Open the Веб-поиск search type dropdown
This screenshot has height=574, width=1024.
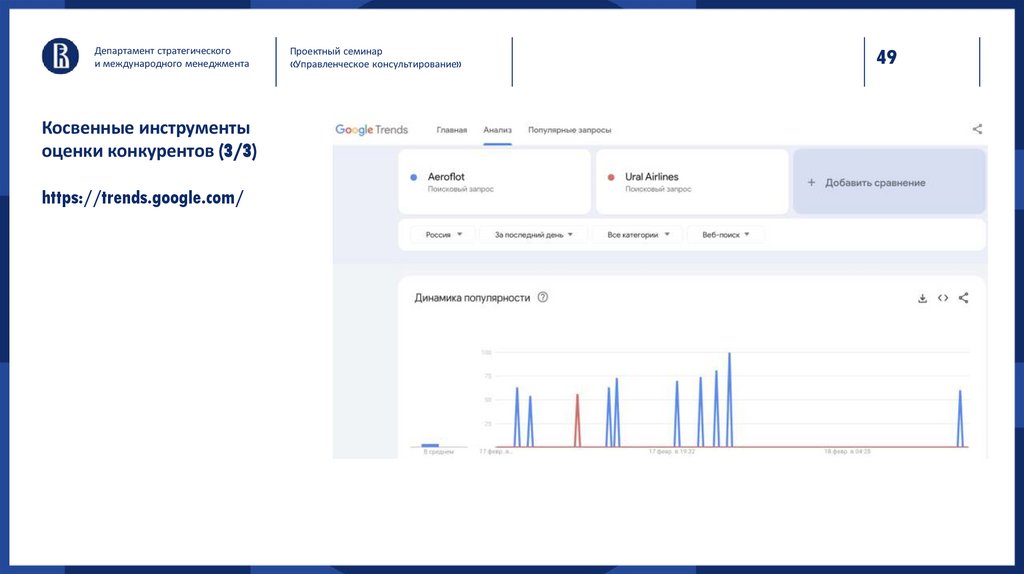(x=726, y=234)
